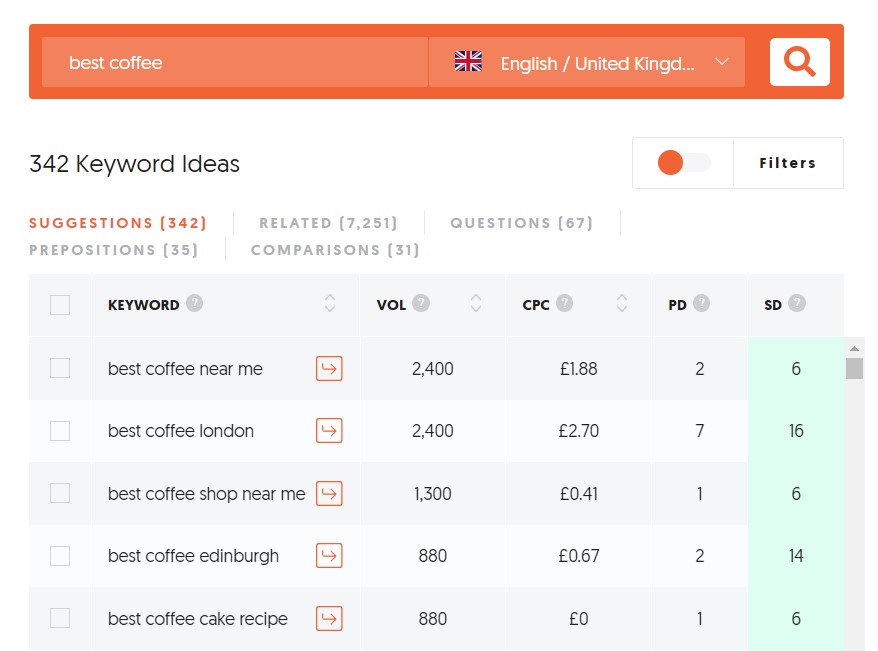Check the box for best coffee shop near me
This screenshot has width=878, height=651.
(60, 493)
